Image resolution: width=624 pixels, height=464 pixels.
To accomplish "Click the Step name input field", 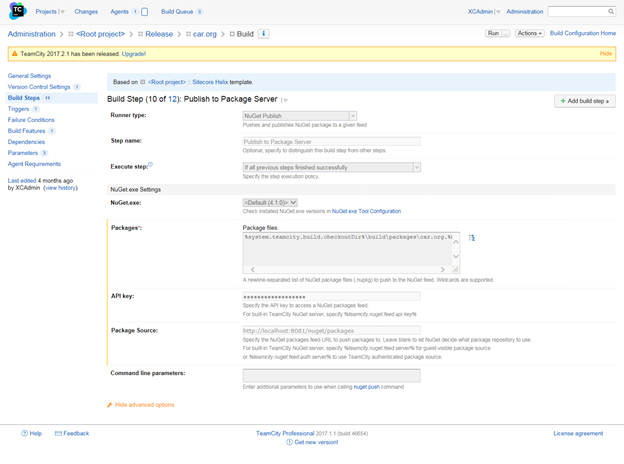I will tap(332, 142).
